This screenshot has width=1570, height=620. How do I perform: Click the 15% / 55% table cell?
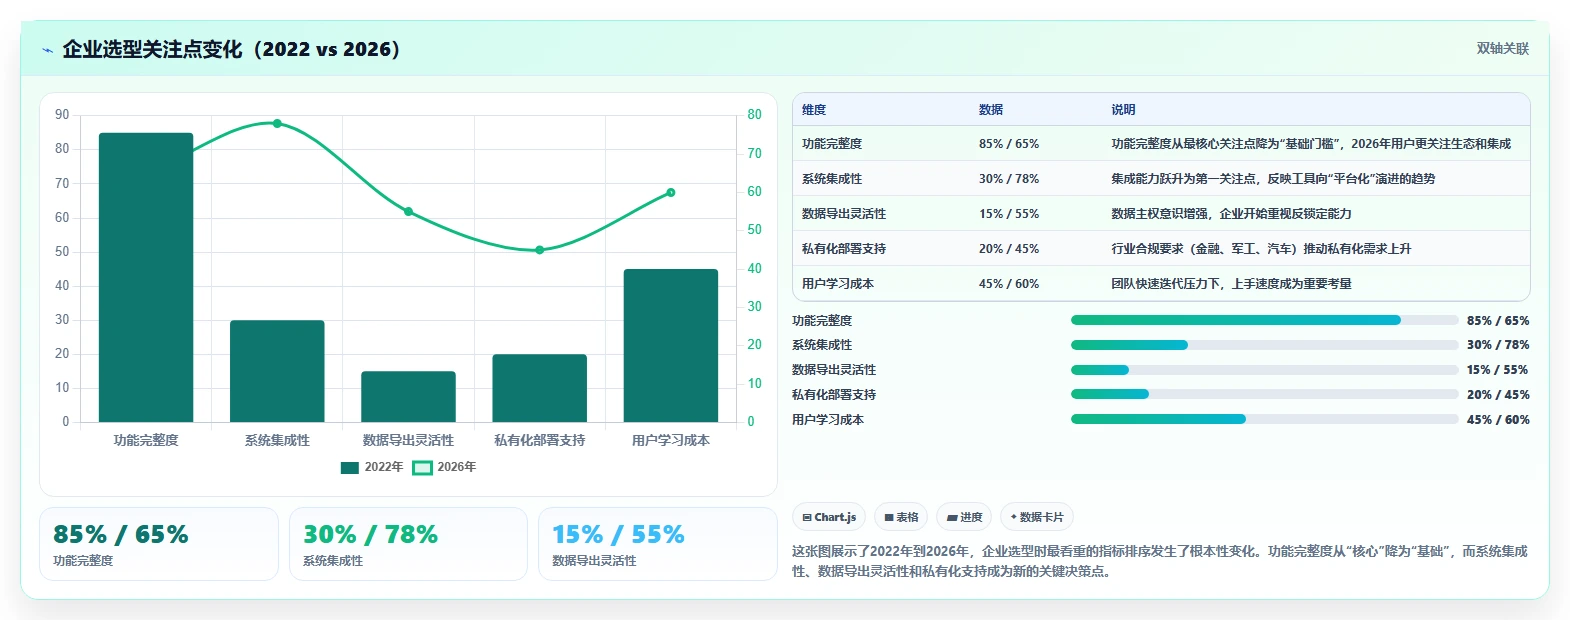1009,214
